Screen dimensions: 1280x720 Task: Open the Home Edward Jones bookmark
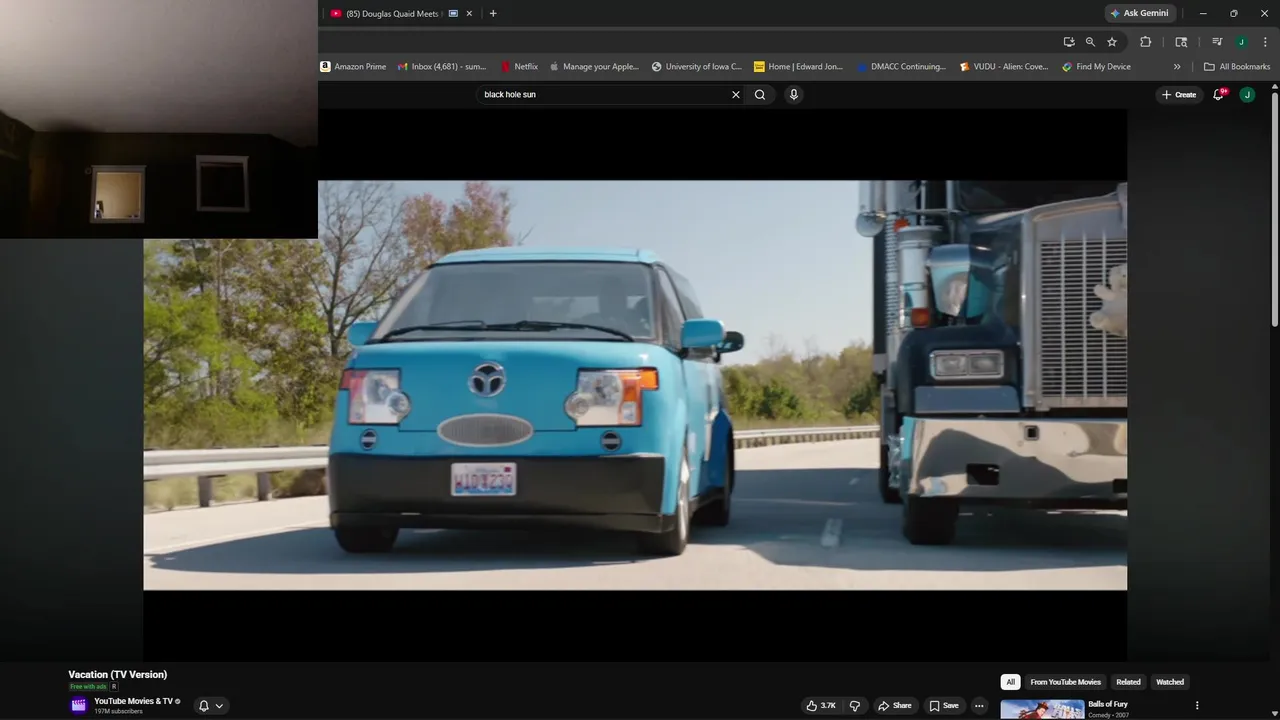click(798, 67)
